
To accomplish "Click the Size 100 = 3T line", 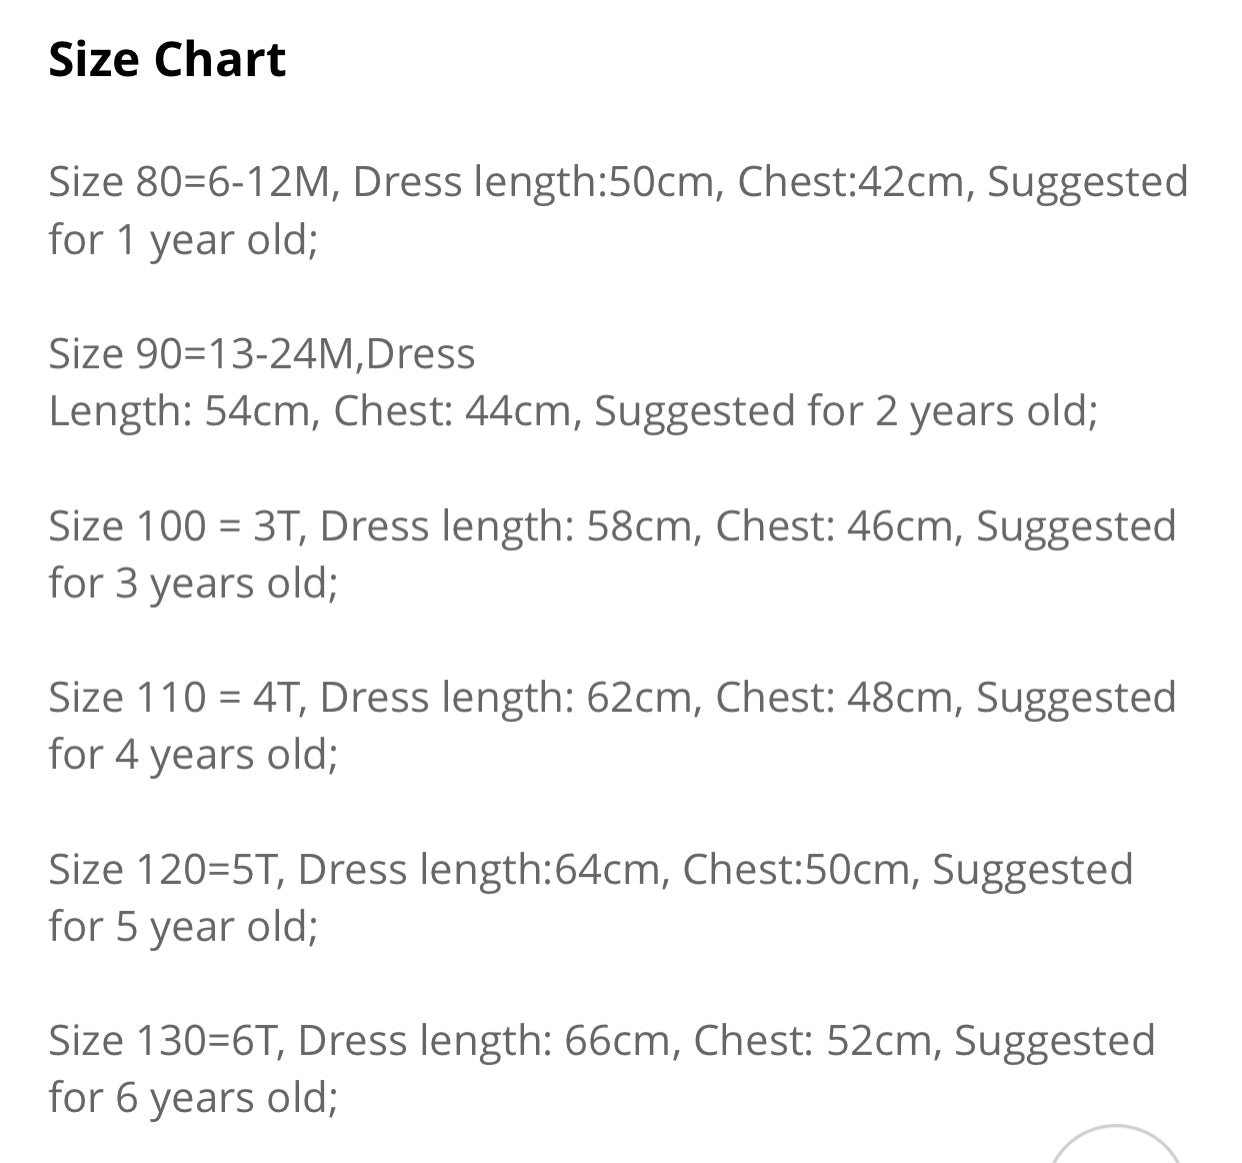I will click(x=612, y=527).
